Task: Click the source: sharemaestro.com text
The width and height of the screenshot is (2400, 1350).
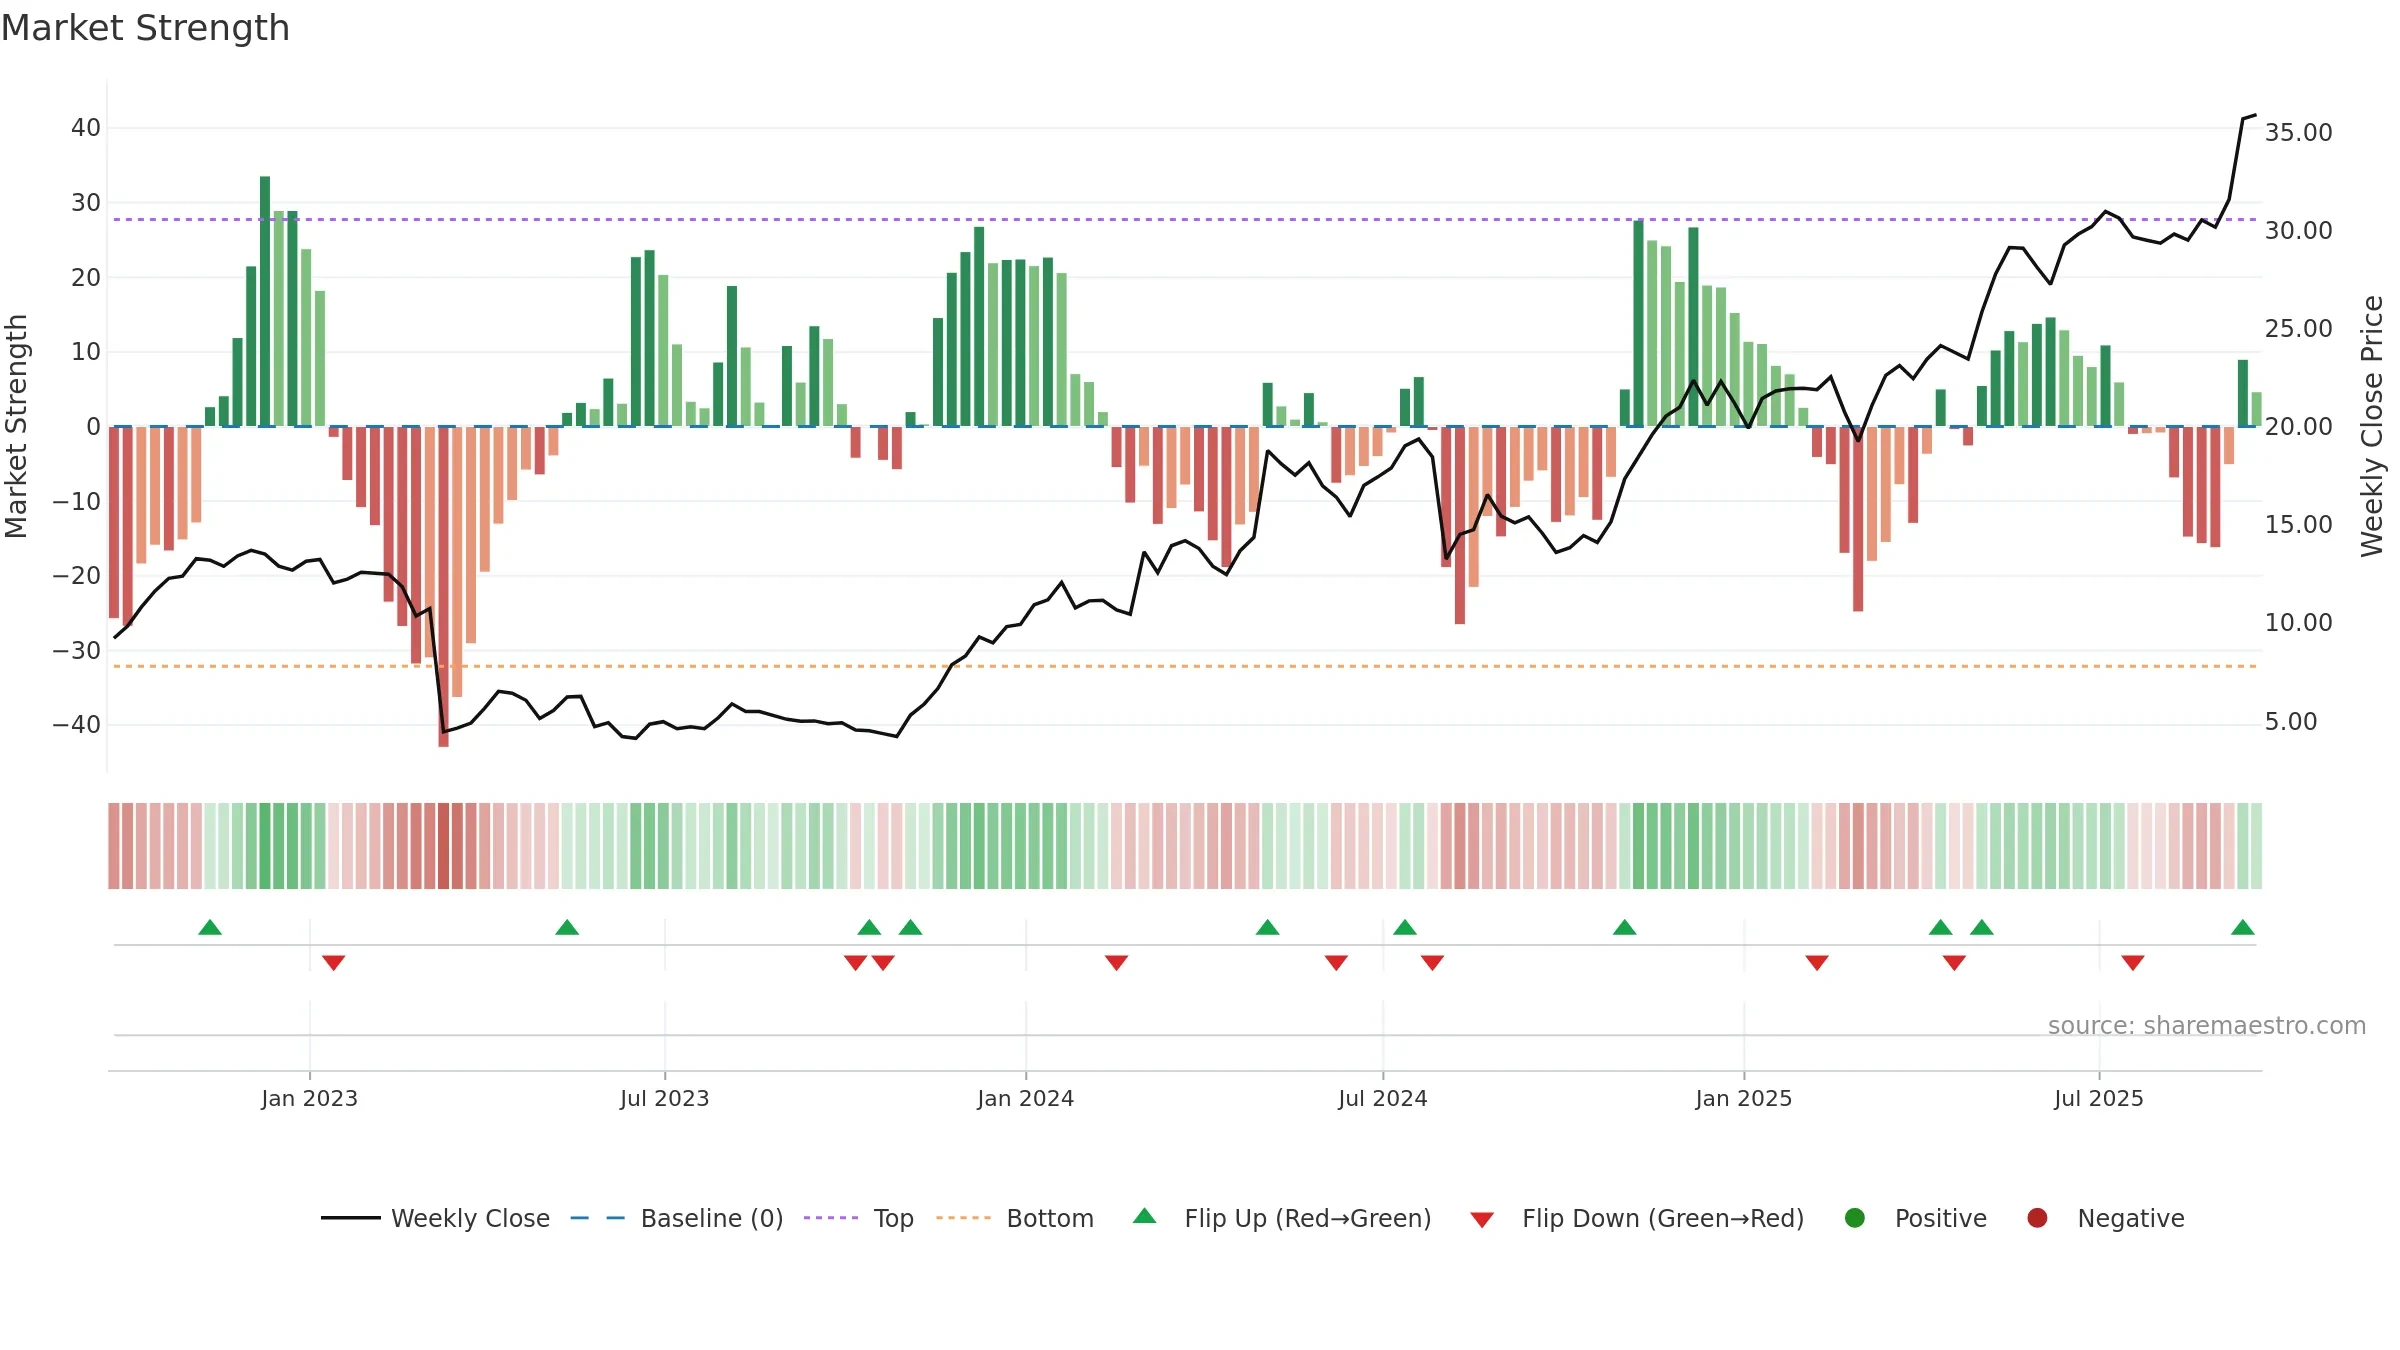Action: pyautogui.click(x=2207, y=1026)
